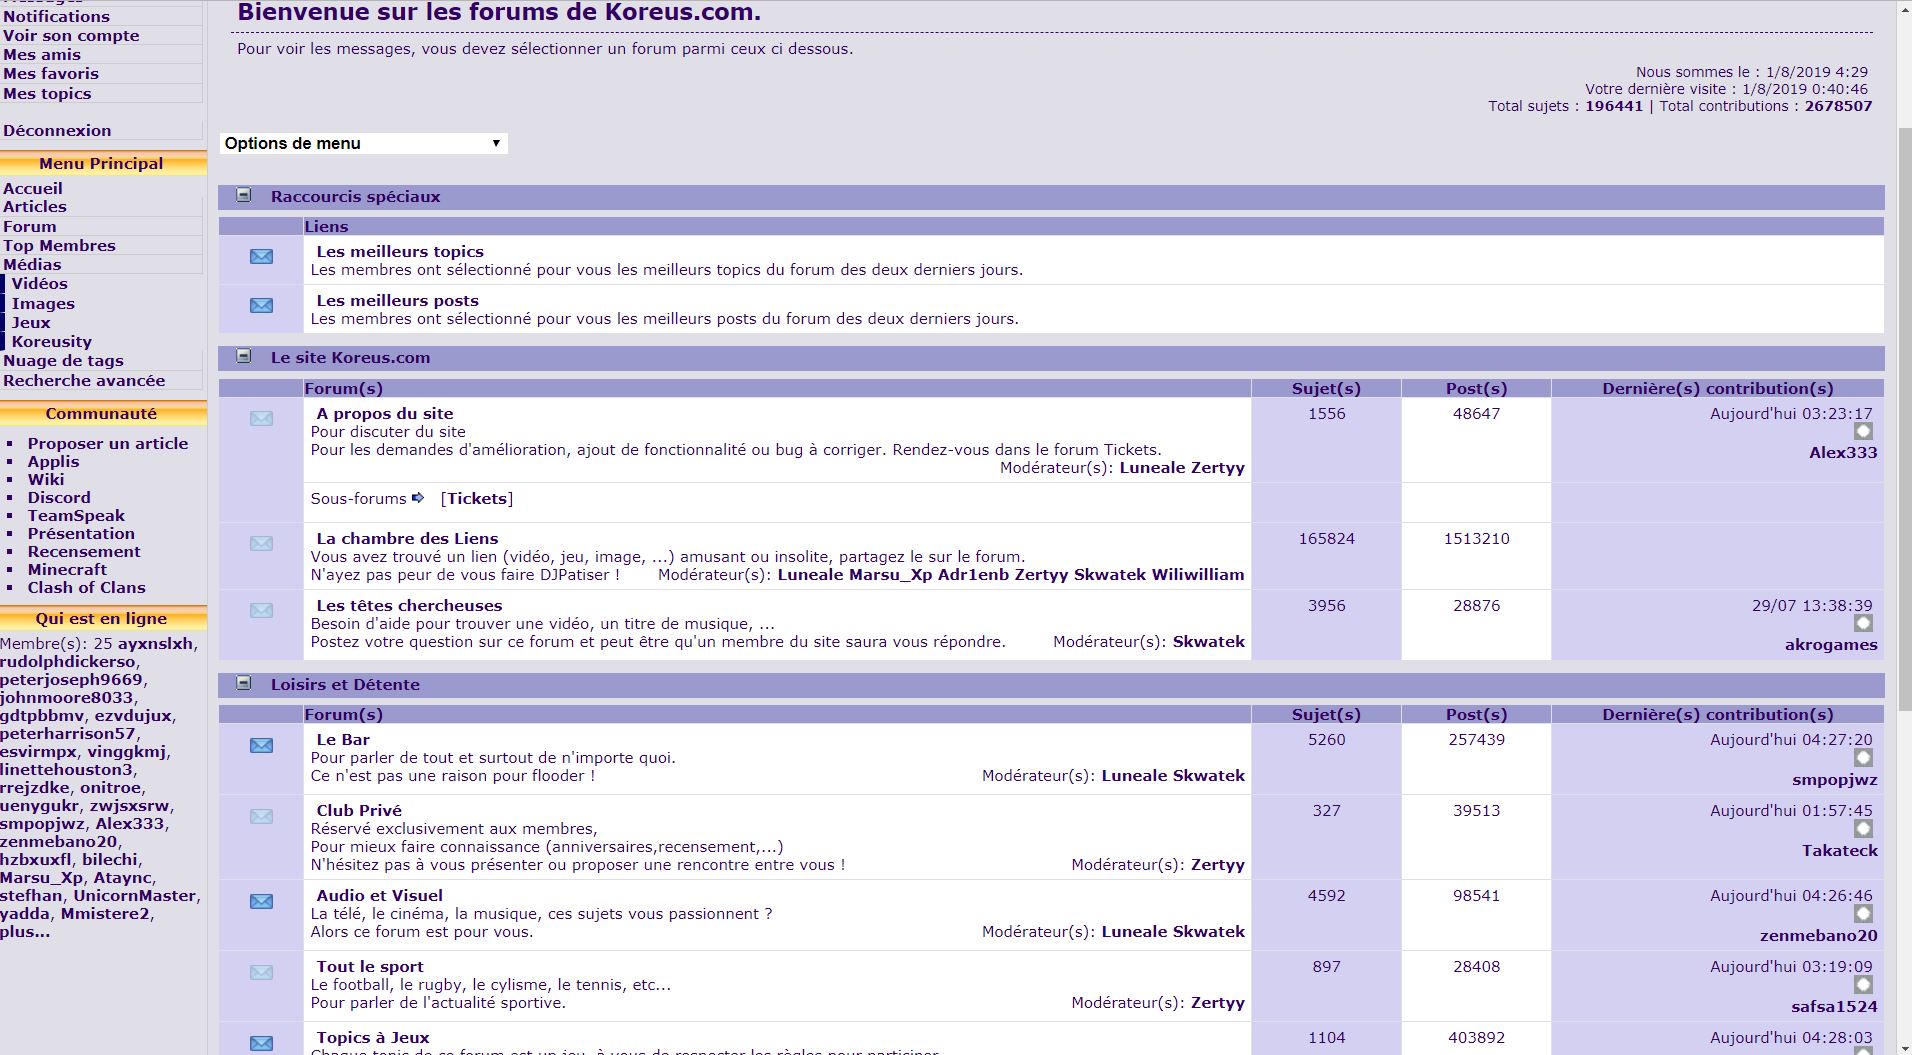
Task: Open La chambre des Liens forum
Action: 407,538
